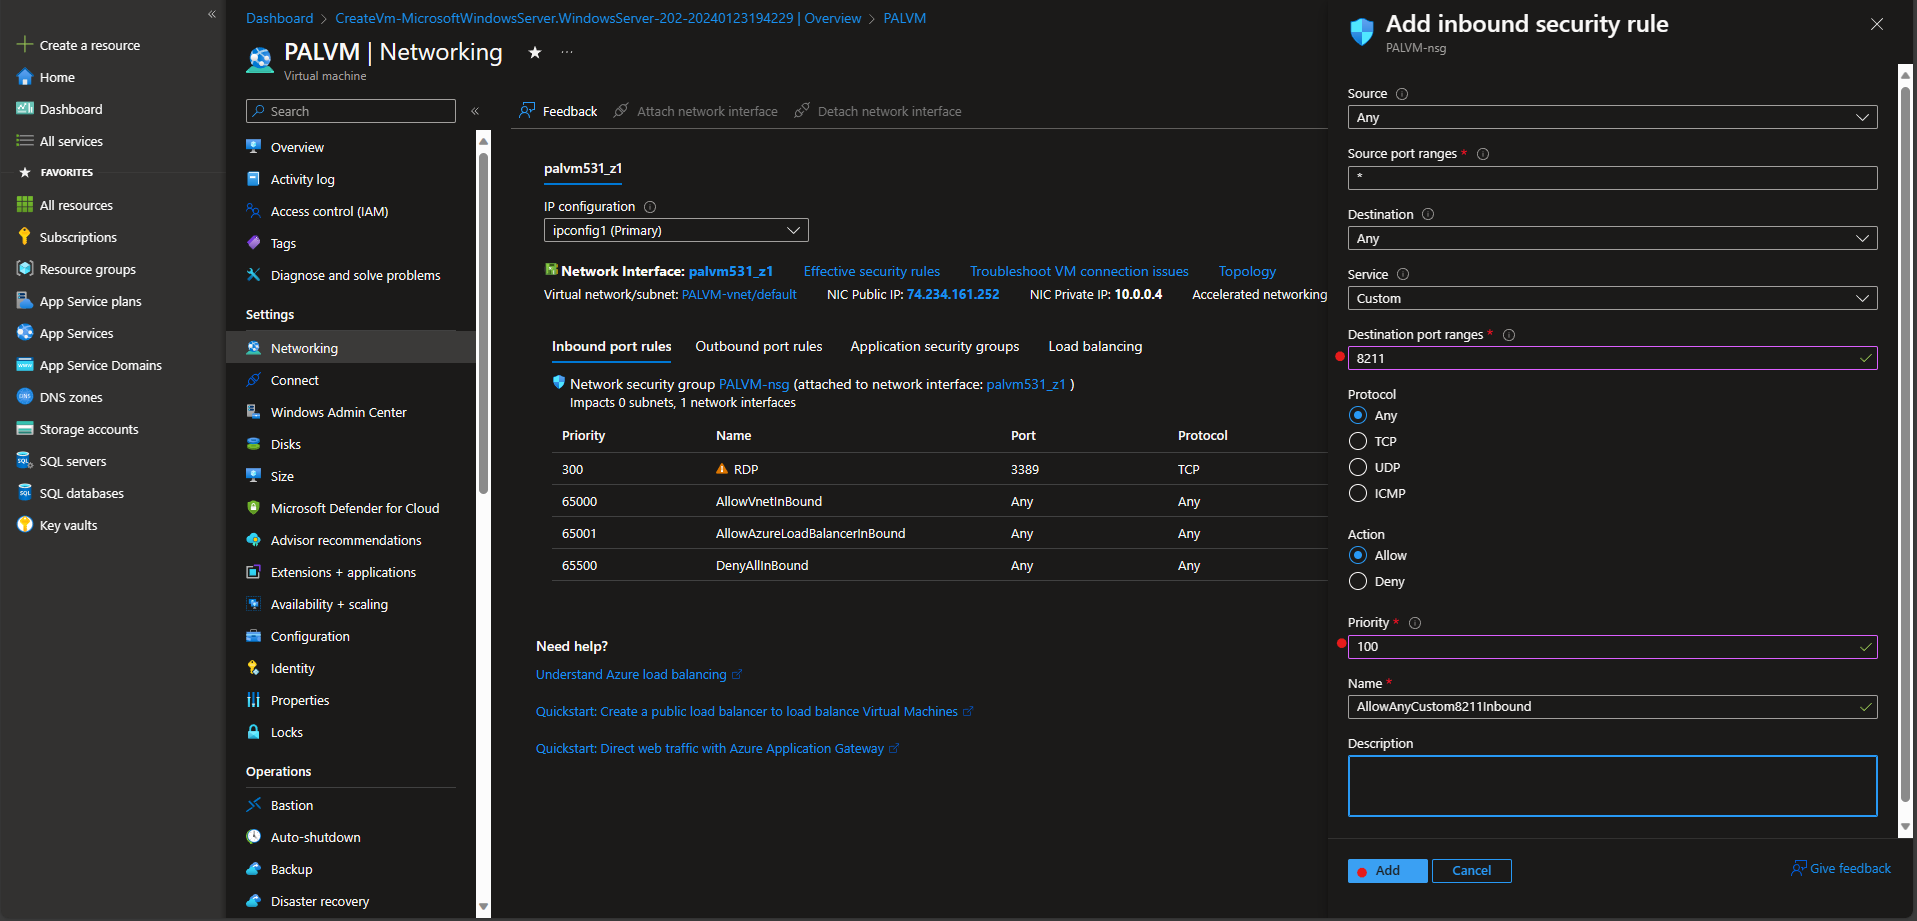This screenshot has height=921, width=1917.
Task: Open the Destination dropdown
Action: coord(1612,238)
